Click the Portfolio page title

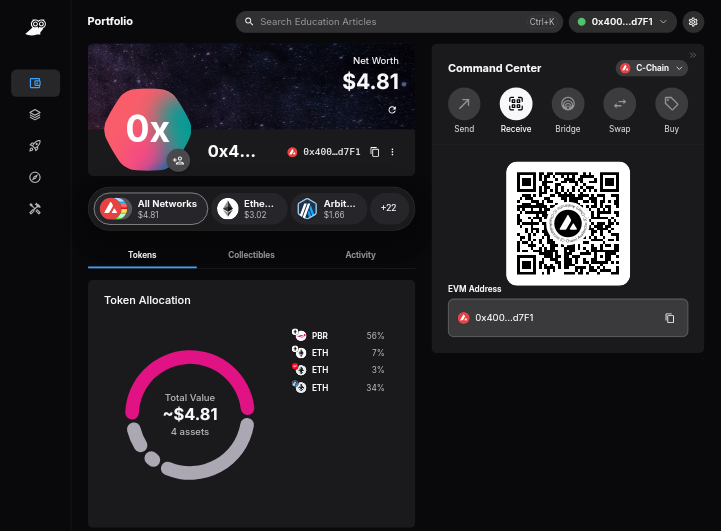[x=110, y=22]
